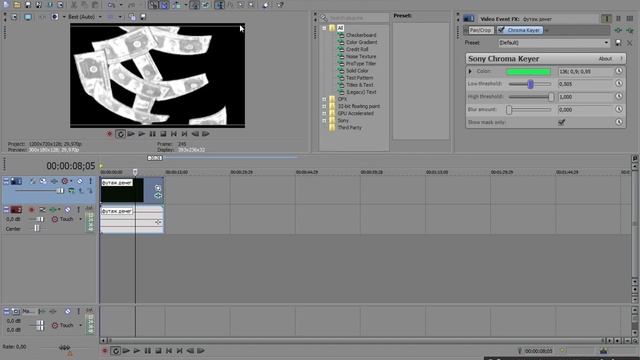Click preview window Record button
The width and height of the screenshot is (640, 360).
pyautogui.click(x=109, y=134)
